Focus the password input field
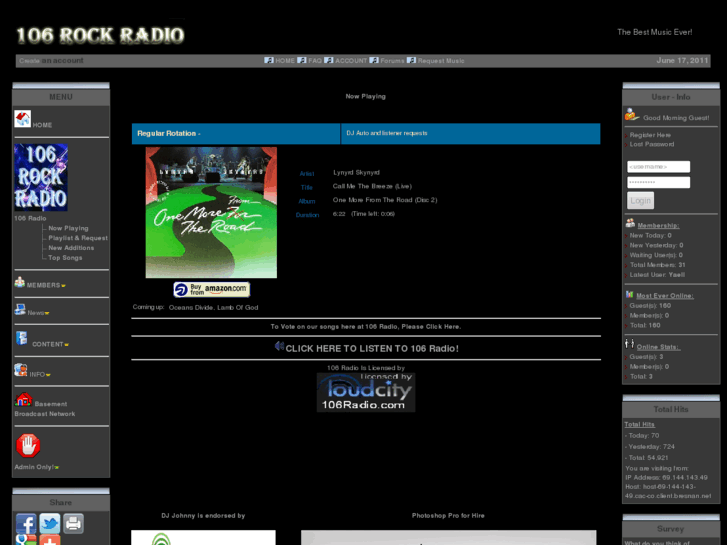Screen dimensions: 727x545 [658, 182]
